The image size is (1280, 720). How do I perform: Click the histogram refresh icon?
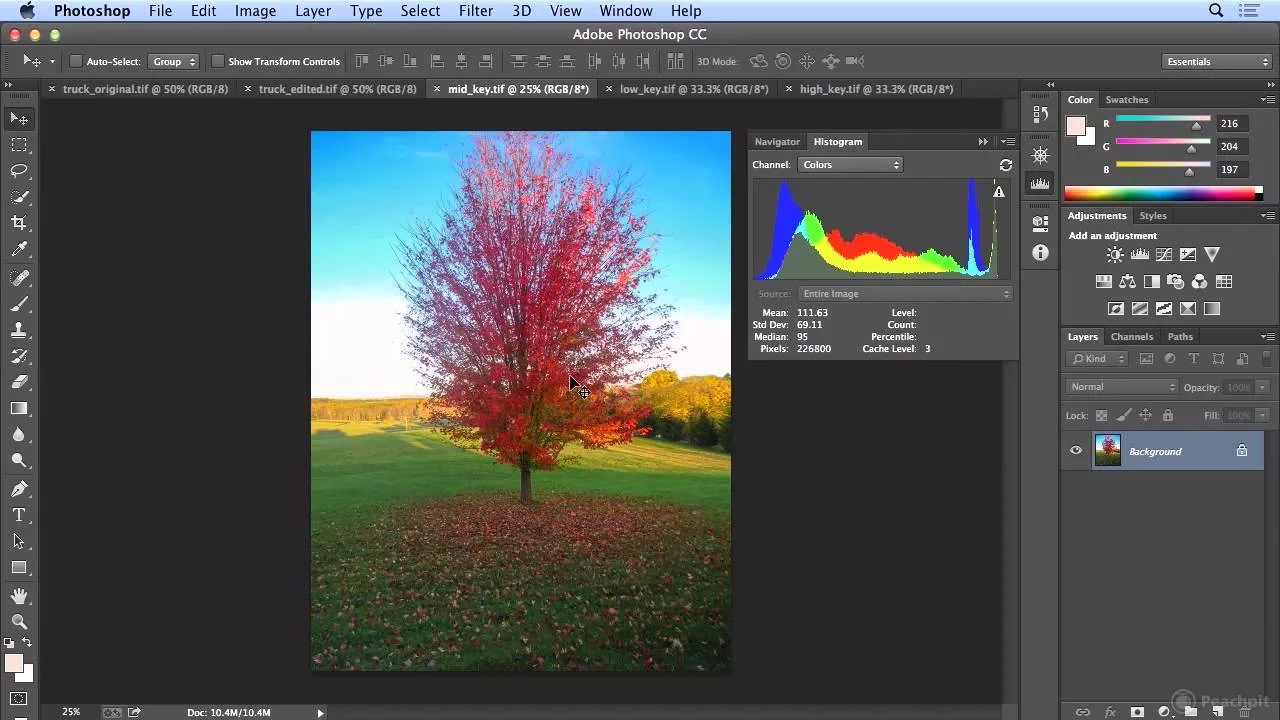(x=1005, y=165)
